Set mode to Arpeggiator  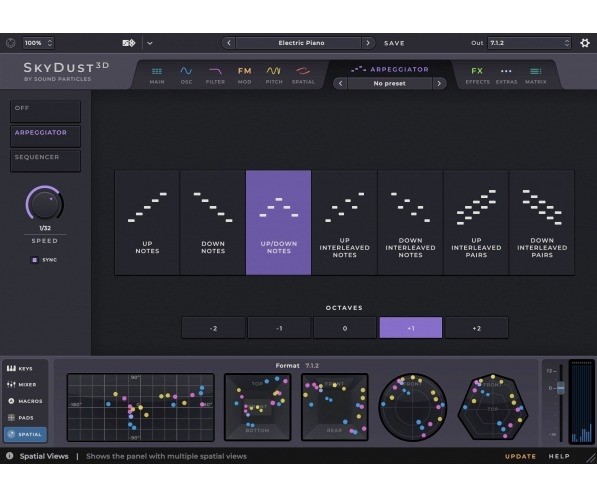45,136
